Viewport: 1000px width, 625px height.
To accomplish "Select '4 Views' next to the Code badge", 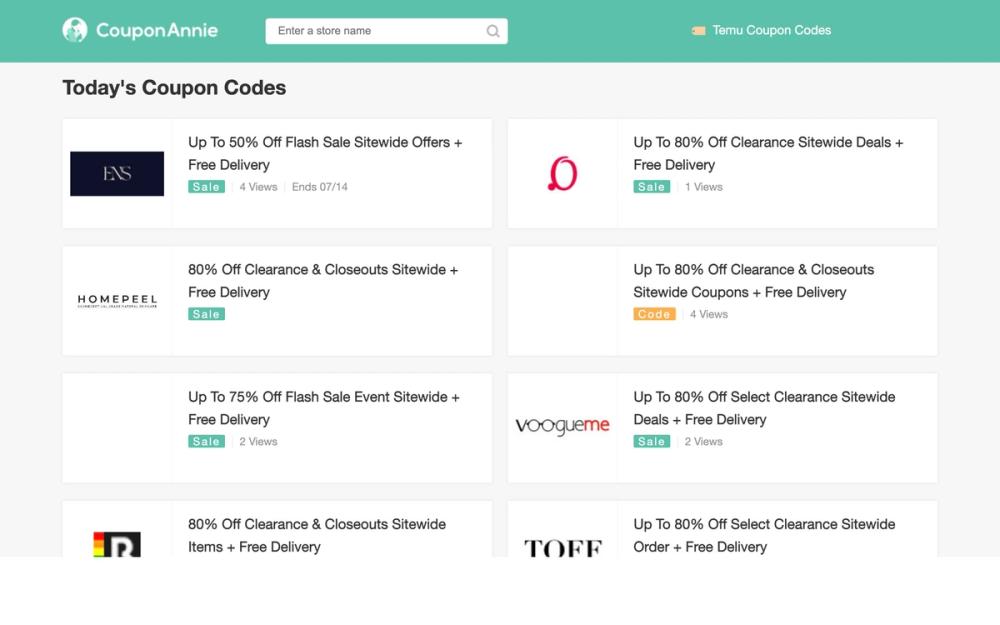I will [x=709, y=314].
